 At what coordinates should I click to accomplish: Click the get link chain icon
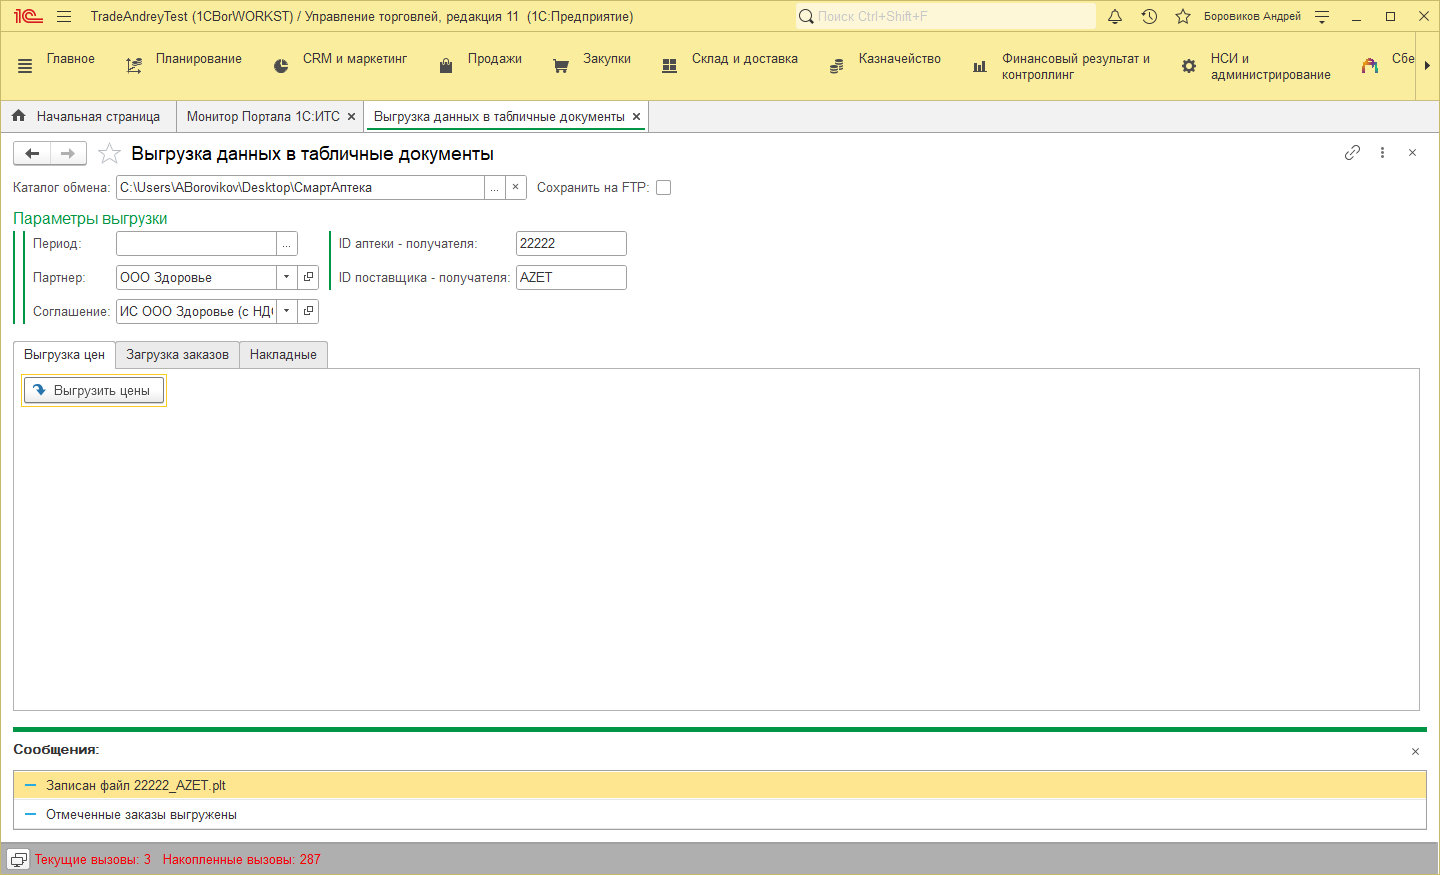coord(1352,153)
